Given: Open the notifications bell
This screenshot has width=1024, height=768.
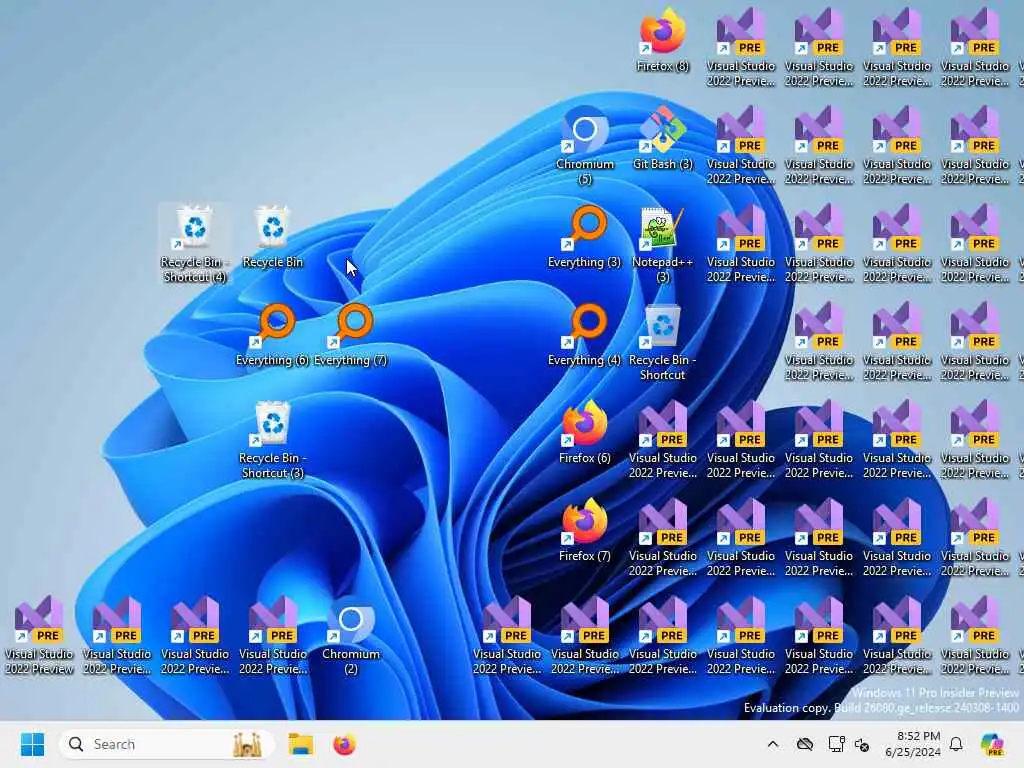Looking at the screenshot, I should click(956, 744).
